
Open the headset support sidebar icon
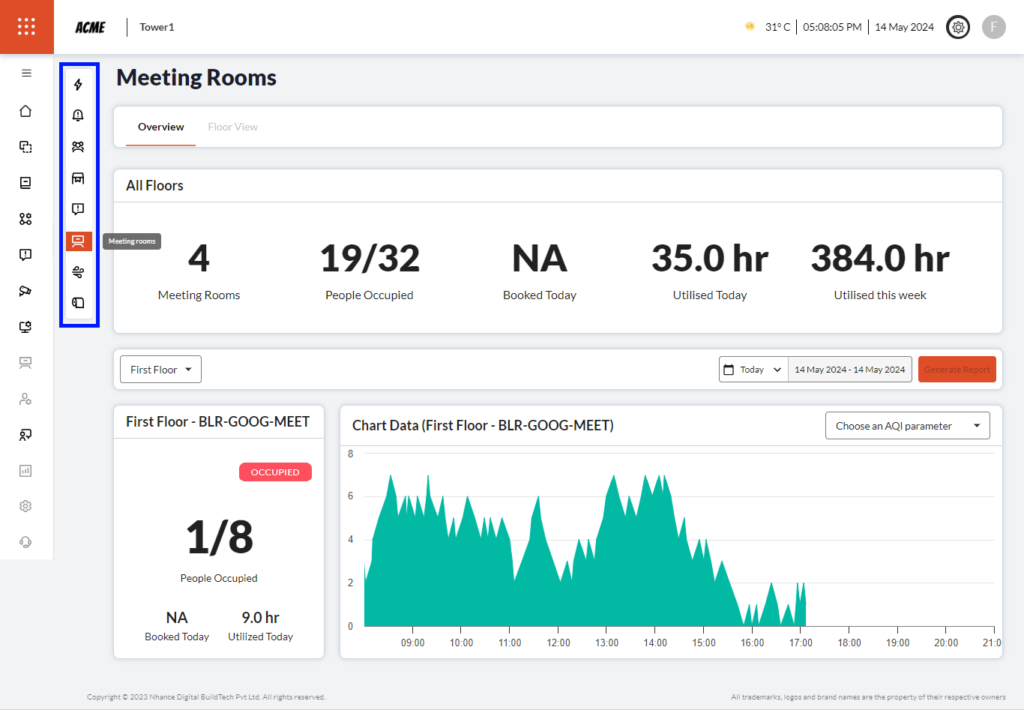point(26,542)
